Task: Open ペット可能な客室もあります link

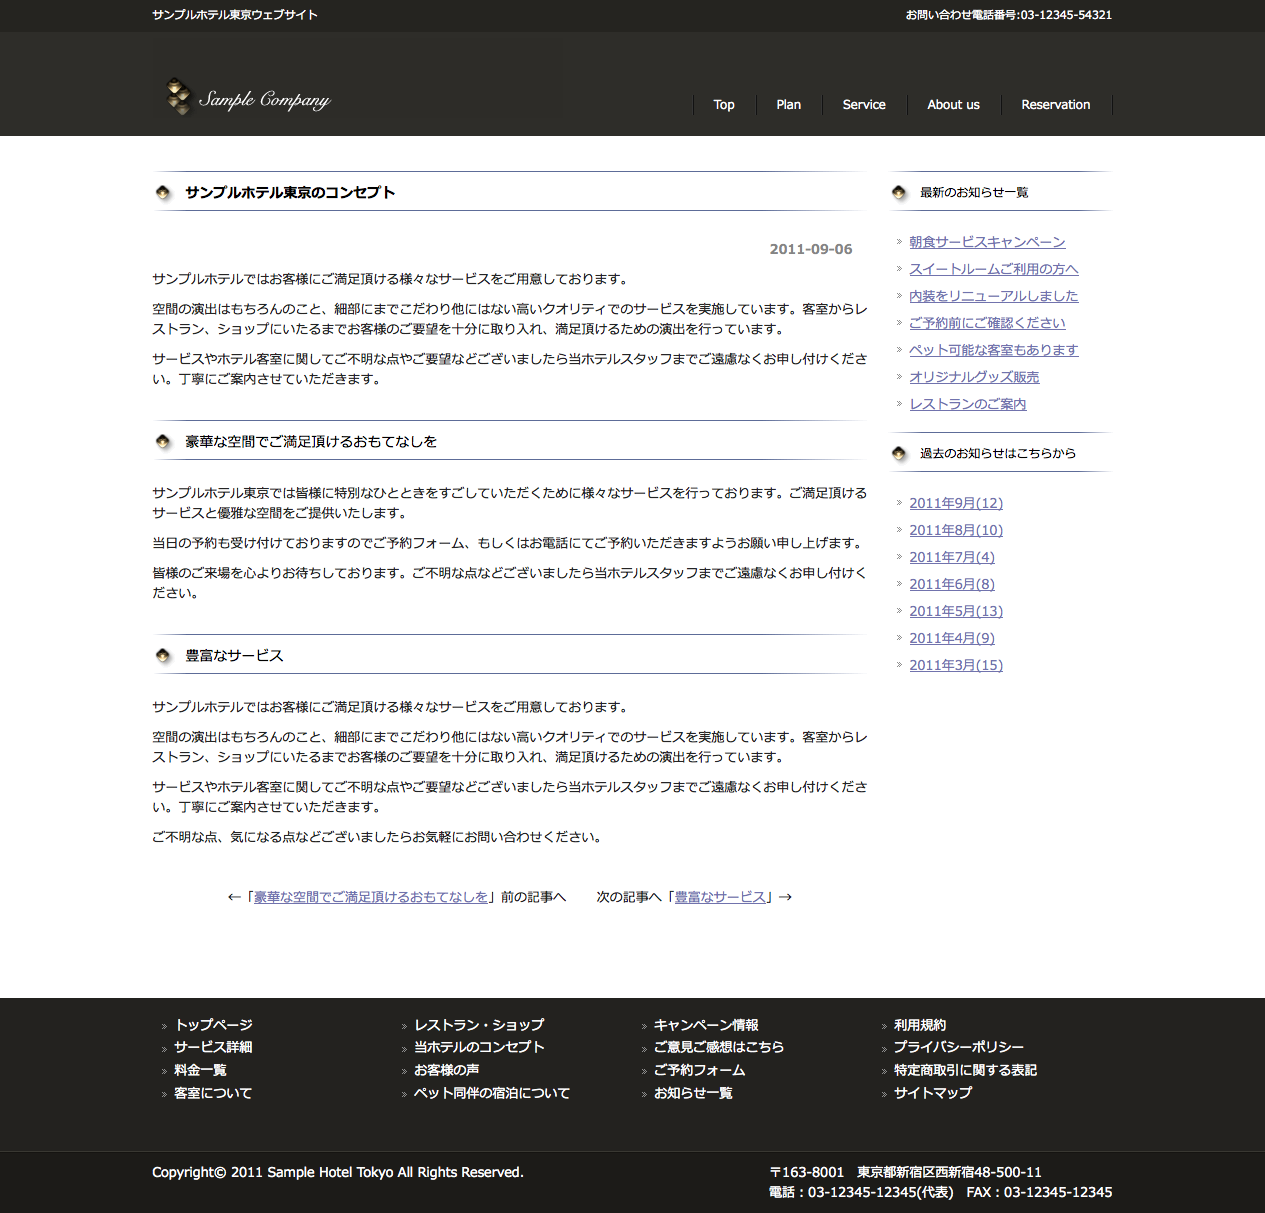Action: click(x=994, y=350)
